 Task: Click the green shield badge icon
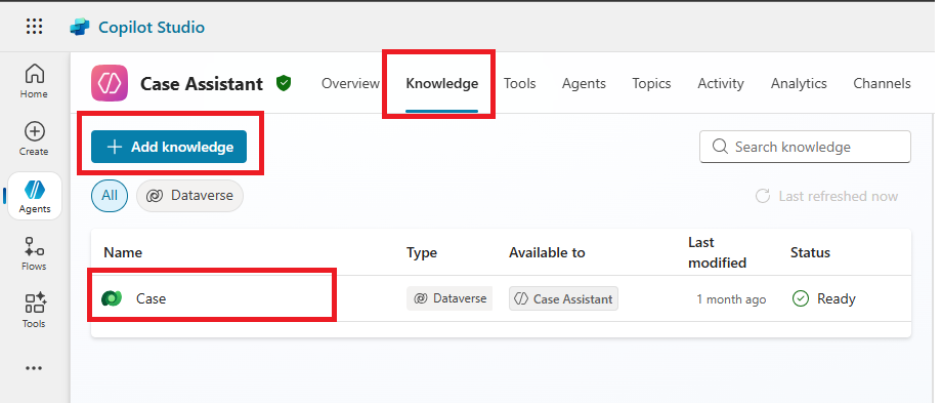[284, 84]
